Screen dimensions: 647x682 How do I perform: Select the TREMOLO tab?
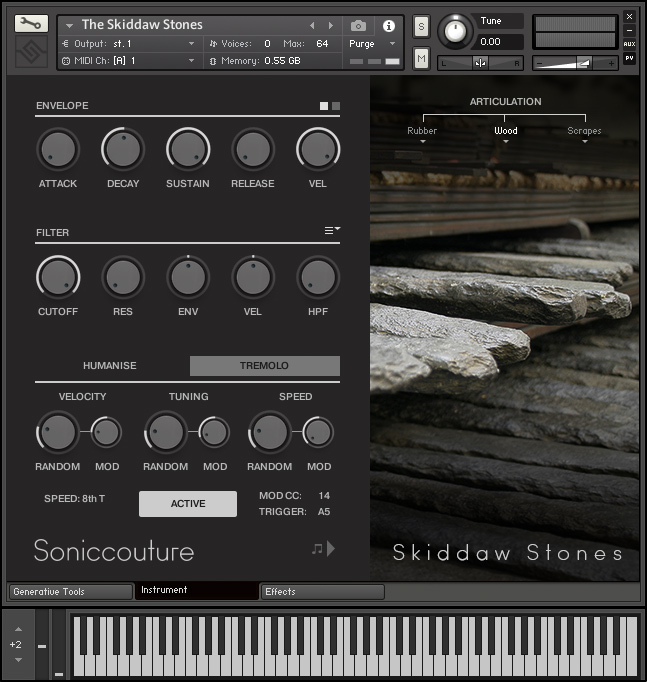pyautogui.click(x=265, y=366)
